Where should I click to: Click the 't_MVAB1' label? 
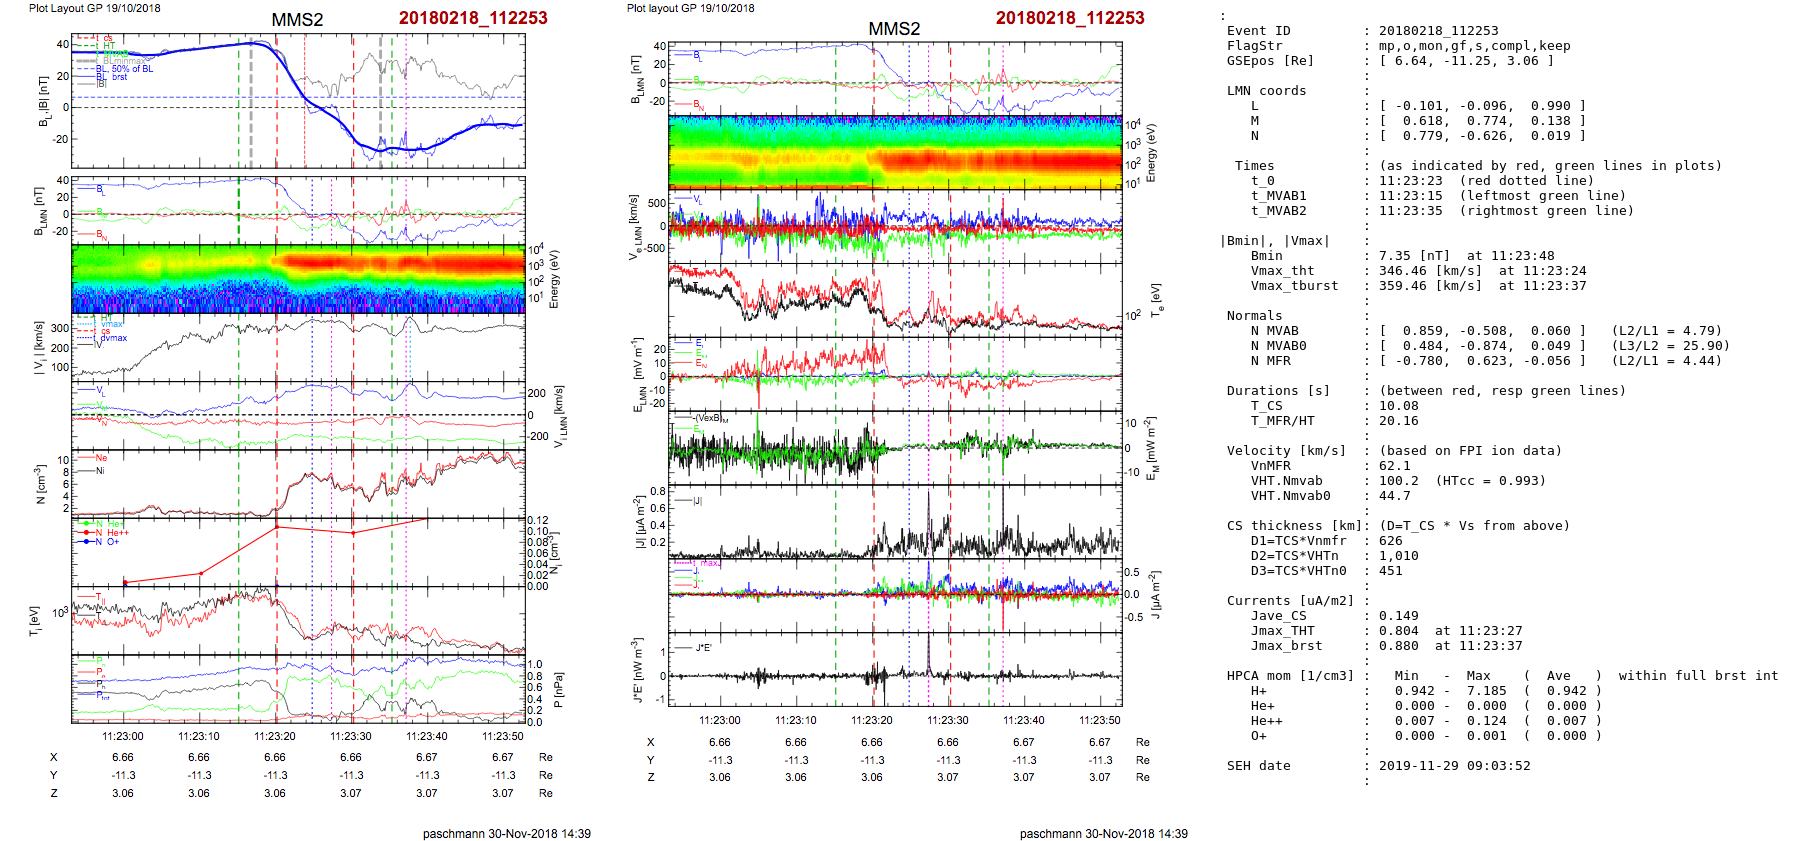(x=1279, y=196)
